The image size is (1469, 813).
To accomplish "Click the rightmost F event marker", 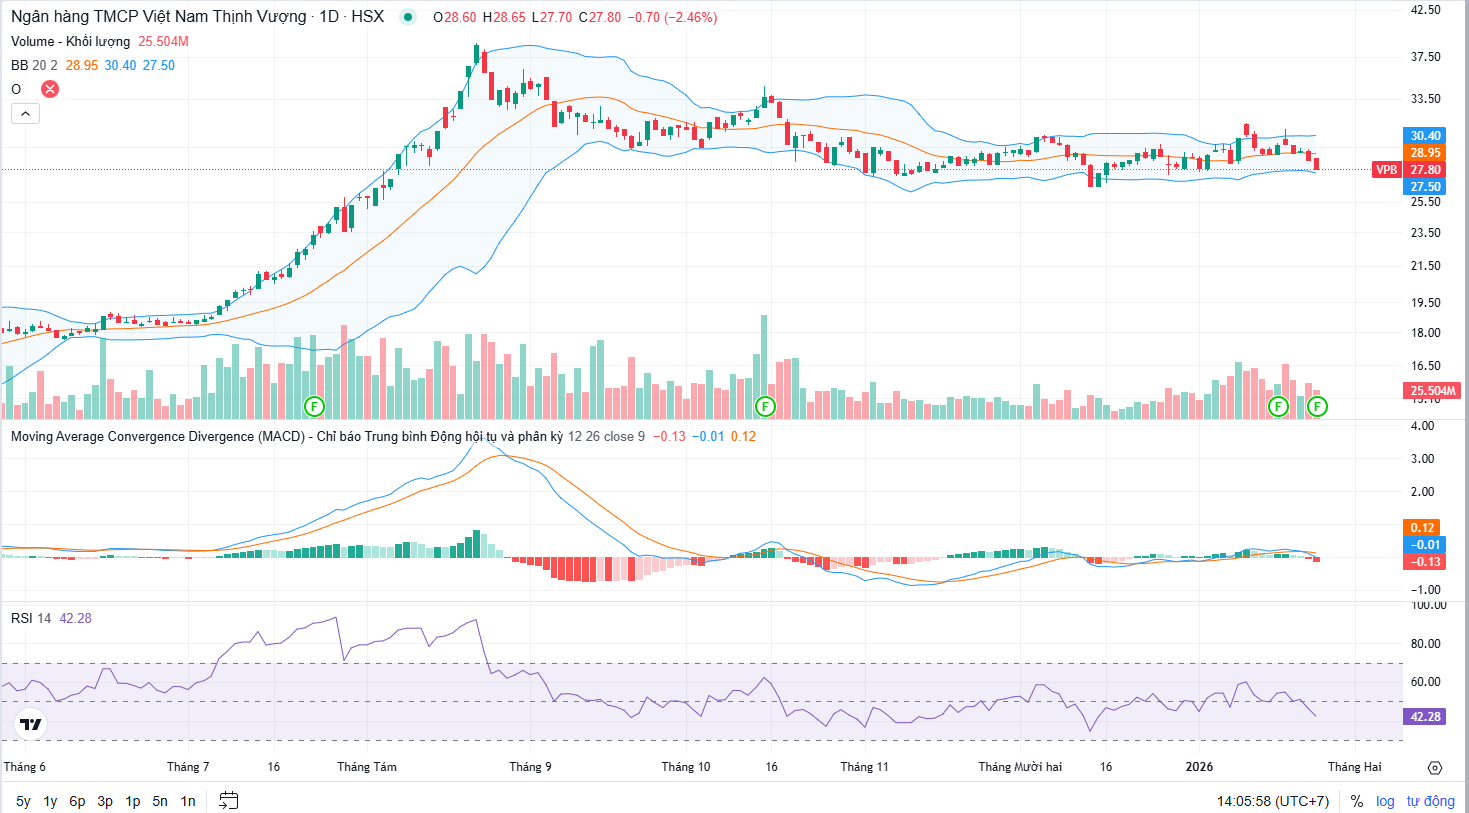I will (x=1317, y=406).
